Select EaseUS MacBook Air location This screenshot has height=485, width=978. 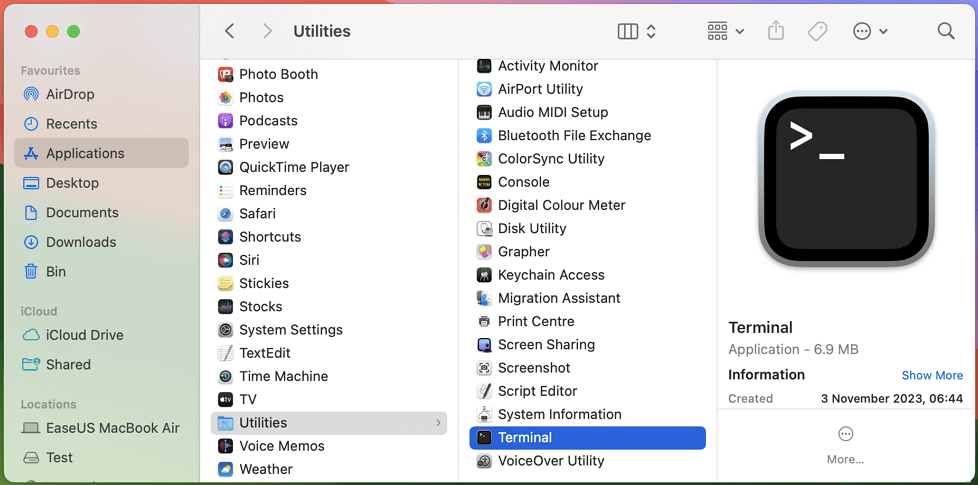click(100, 428)
